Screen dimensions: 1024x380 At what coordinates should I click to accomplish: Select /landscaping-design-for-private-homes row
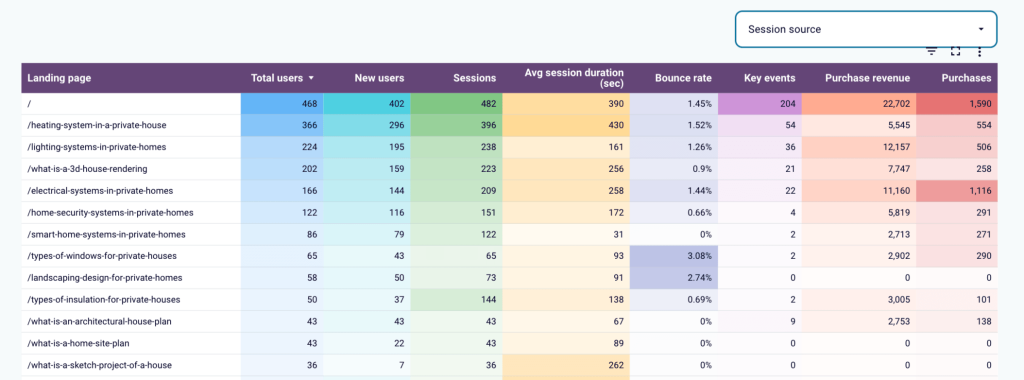(x=509, y=278)
